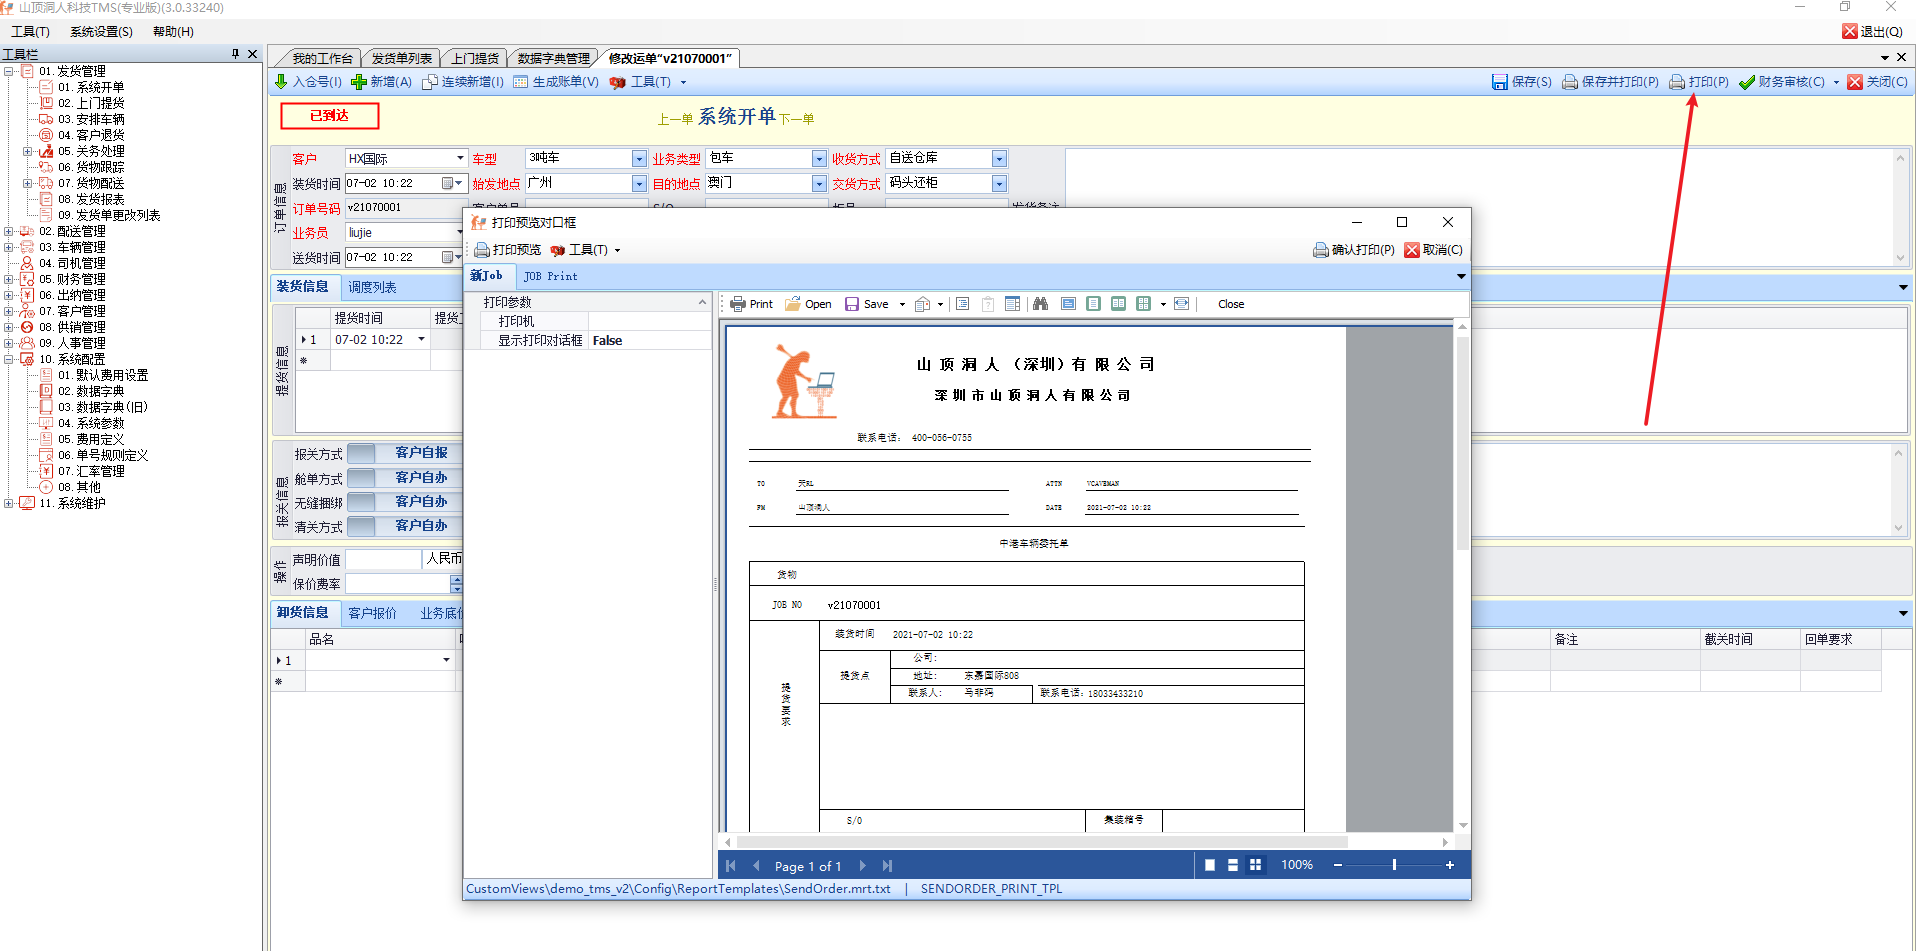Open the 系统设置(S) menu
Screen dimensions: 1916x951
click(101, 32)
